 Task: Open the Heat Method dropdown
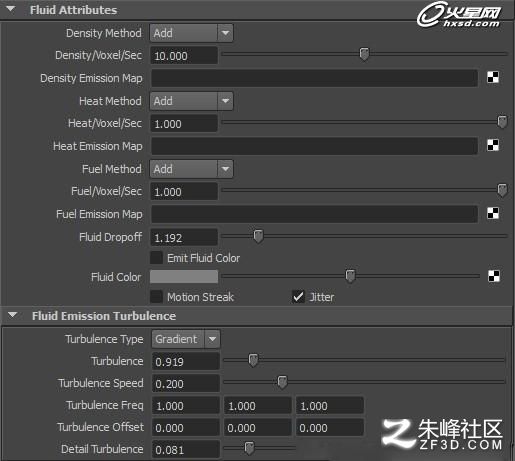point(191,101)
